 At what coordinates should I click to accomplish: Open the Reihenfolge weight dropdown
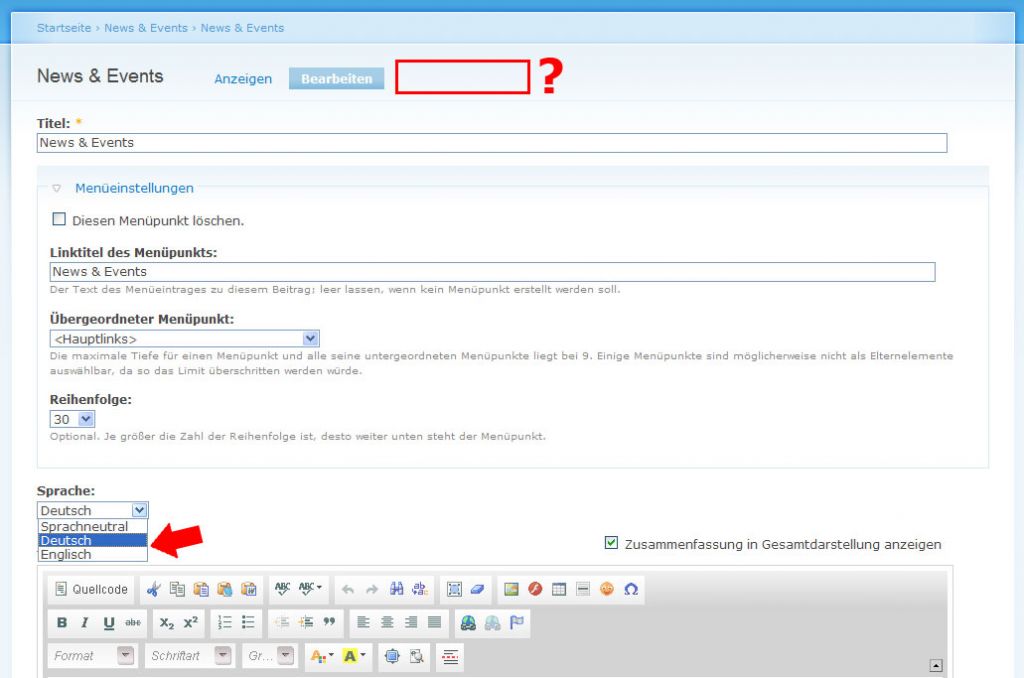coord(85,419)
